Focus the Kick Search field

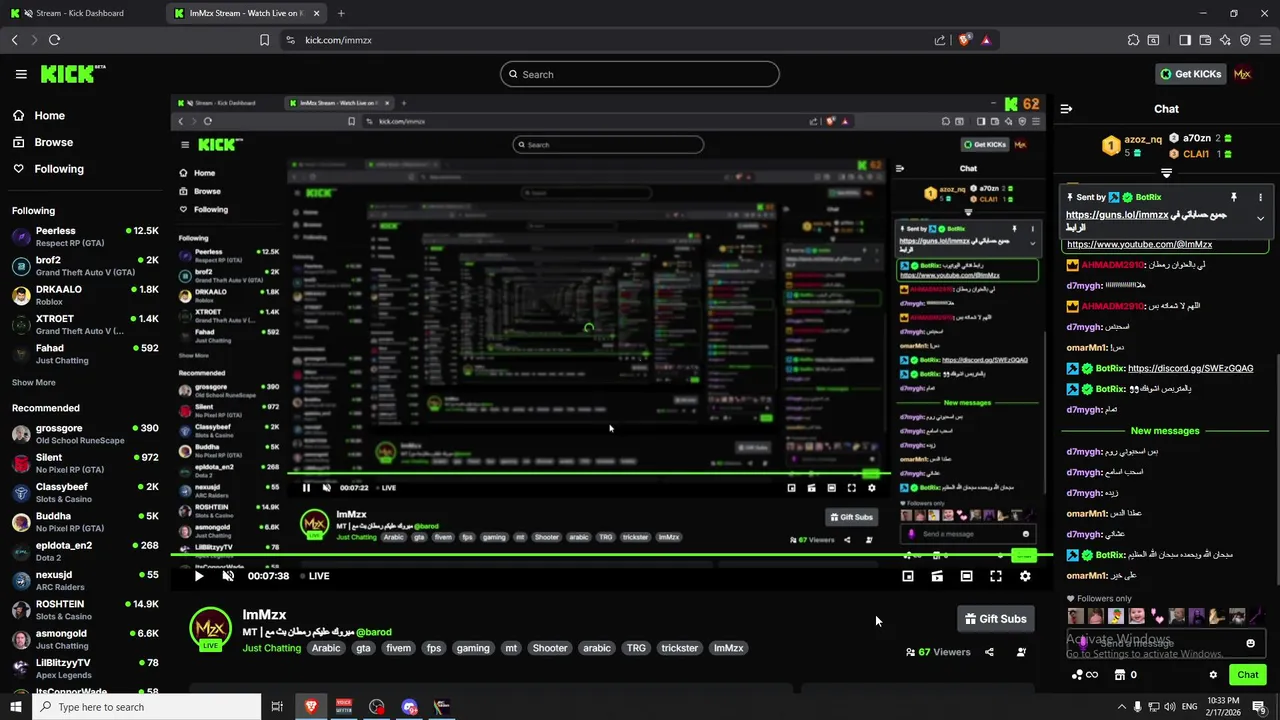[x=640, y=74]
